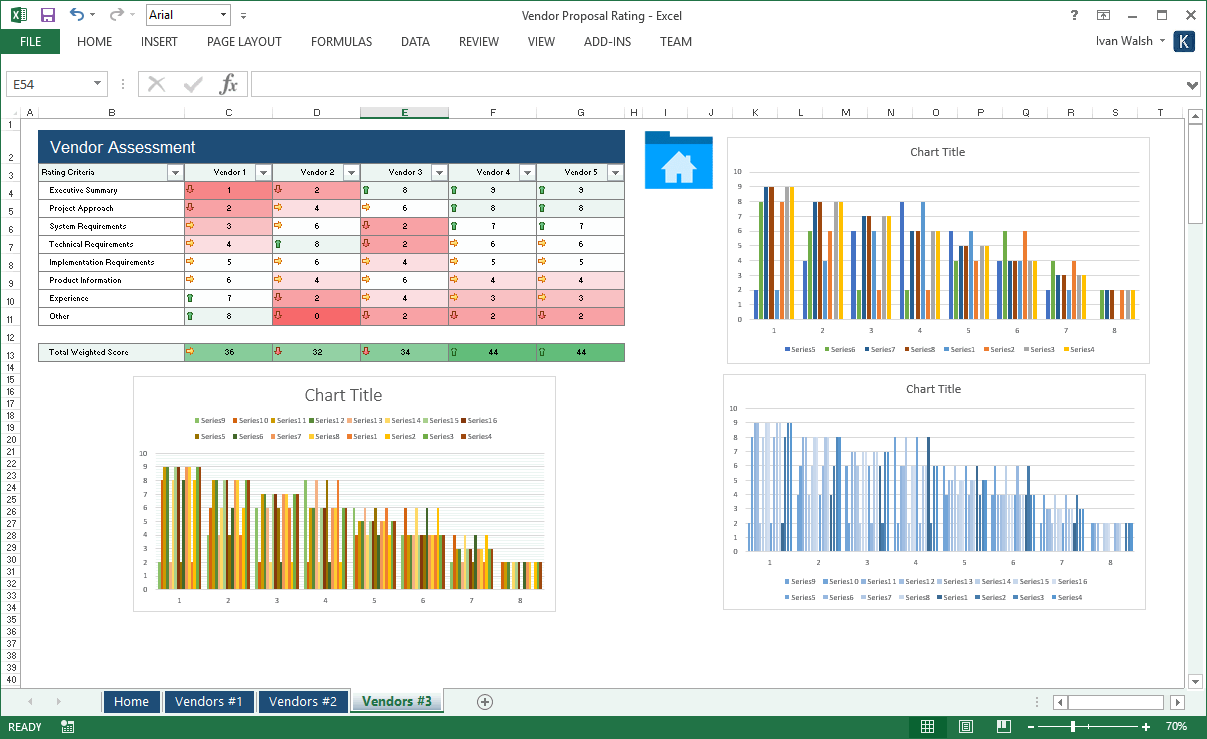The width and height of the screenshot is (1207, 739).
Task: Open the Vendor 3 filter dropdown
Action: coord(439,173)
